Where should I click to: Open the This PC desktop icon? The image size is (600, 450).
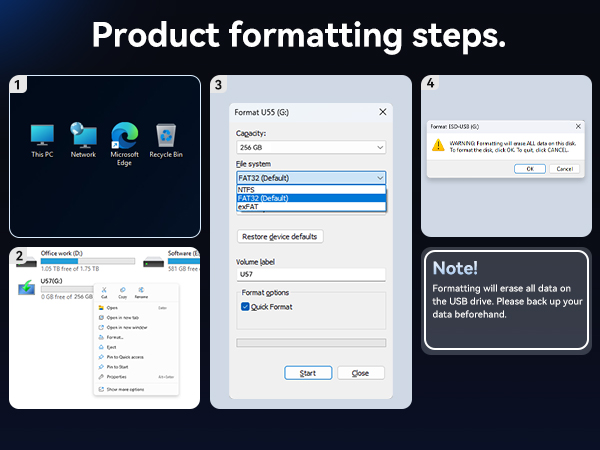pos(42,140)
